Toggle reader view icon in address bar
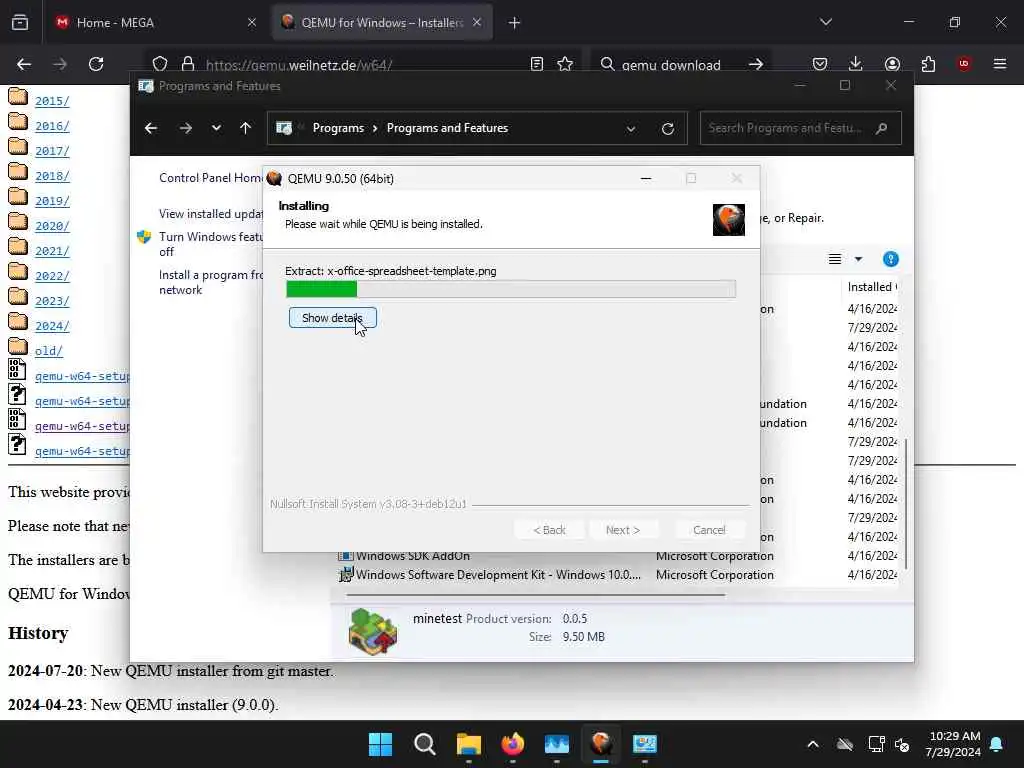 [537, 64]
